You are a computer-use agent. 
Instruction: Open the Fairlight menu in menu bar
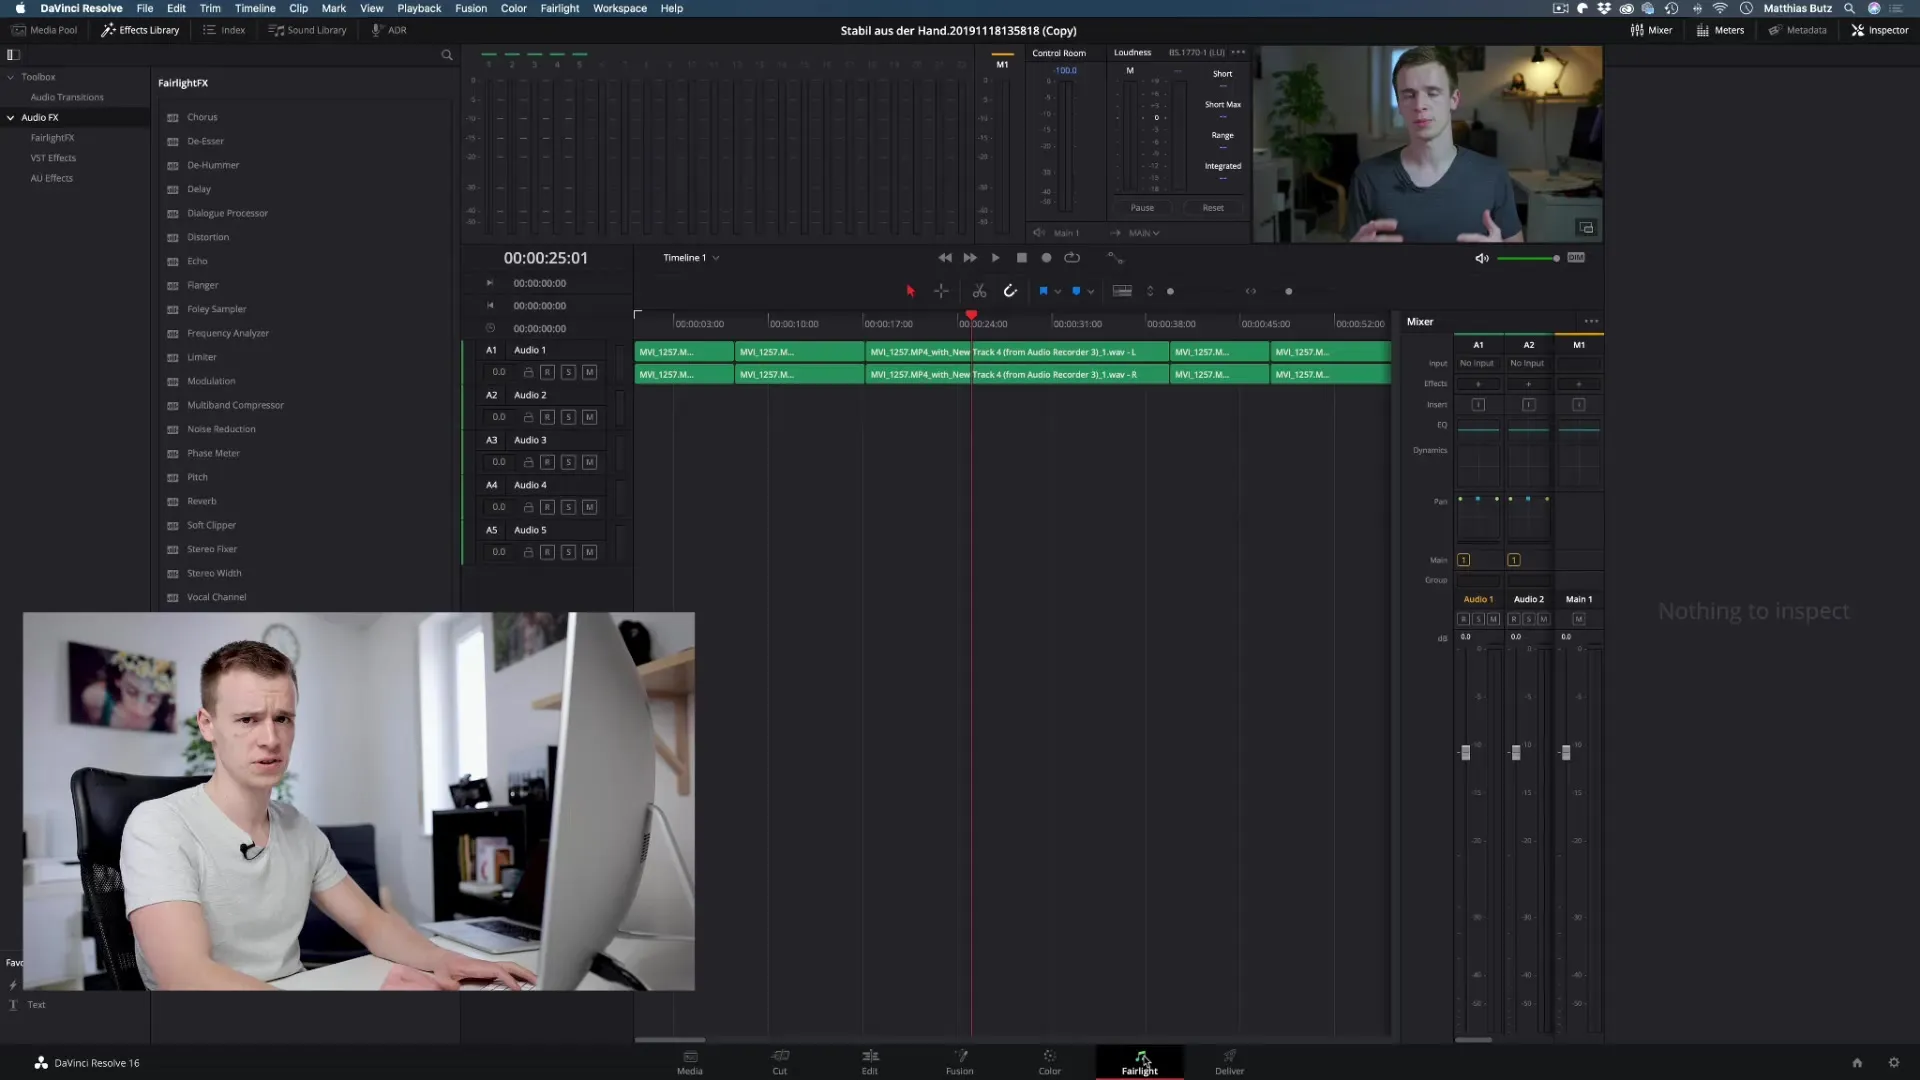pyautogui.click(x=559, y=8)
